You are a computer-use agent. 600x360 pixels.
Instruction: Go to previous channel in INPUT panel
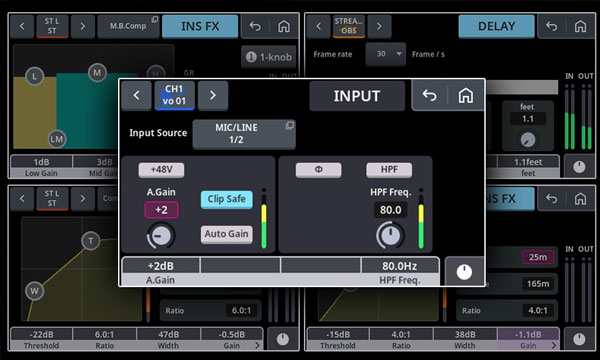[137, 95]
